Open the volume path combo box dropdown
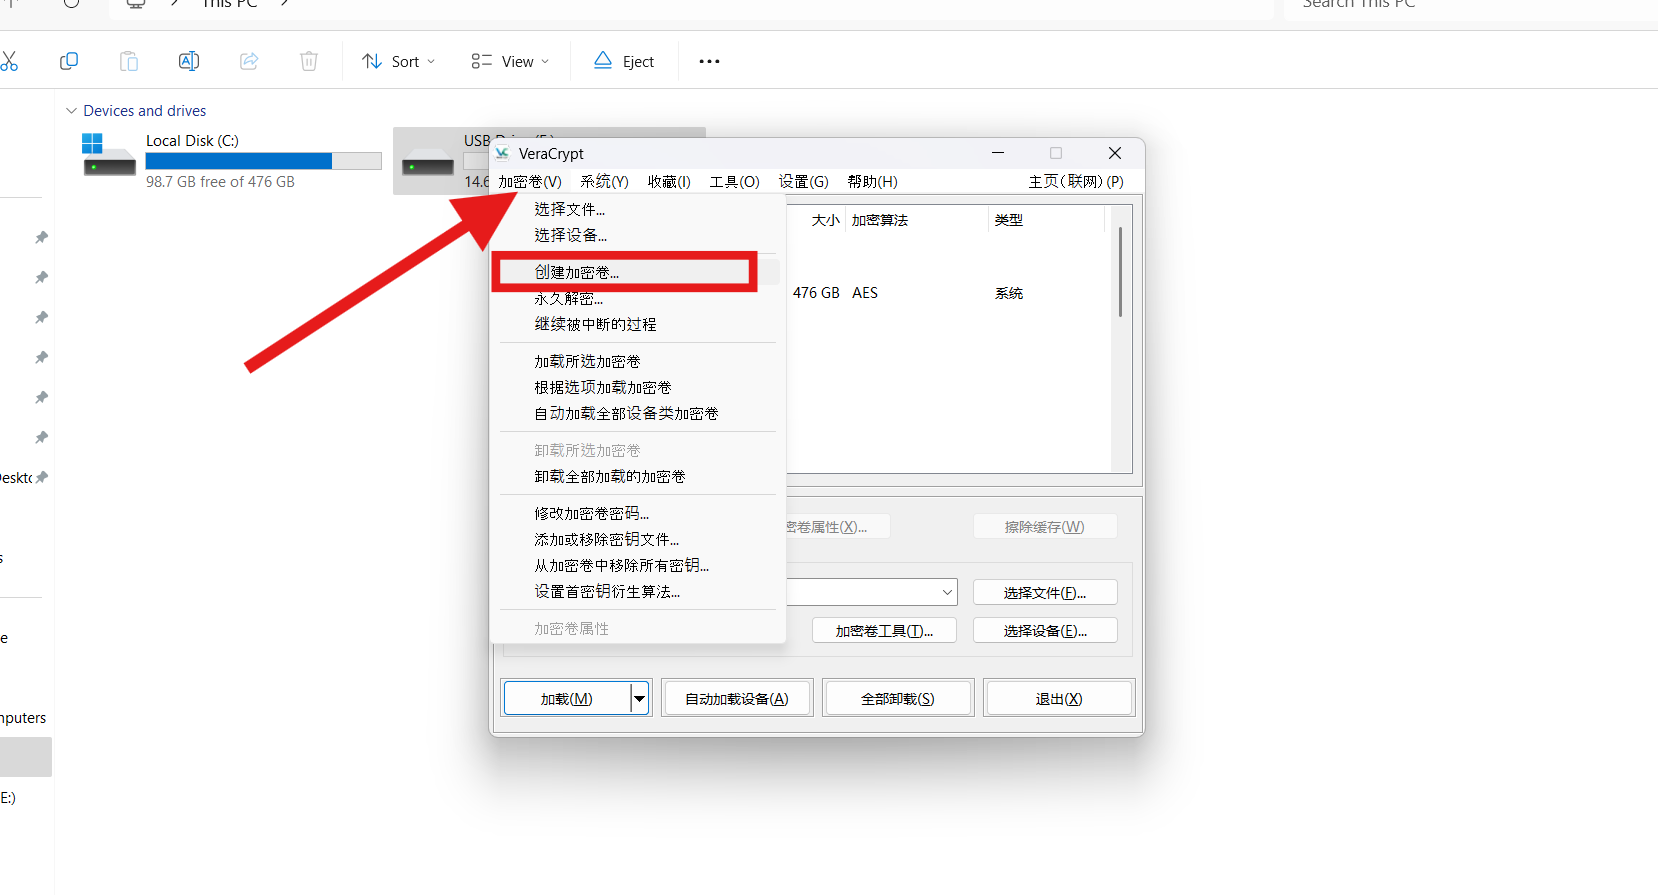 coord(947,592)
